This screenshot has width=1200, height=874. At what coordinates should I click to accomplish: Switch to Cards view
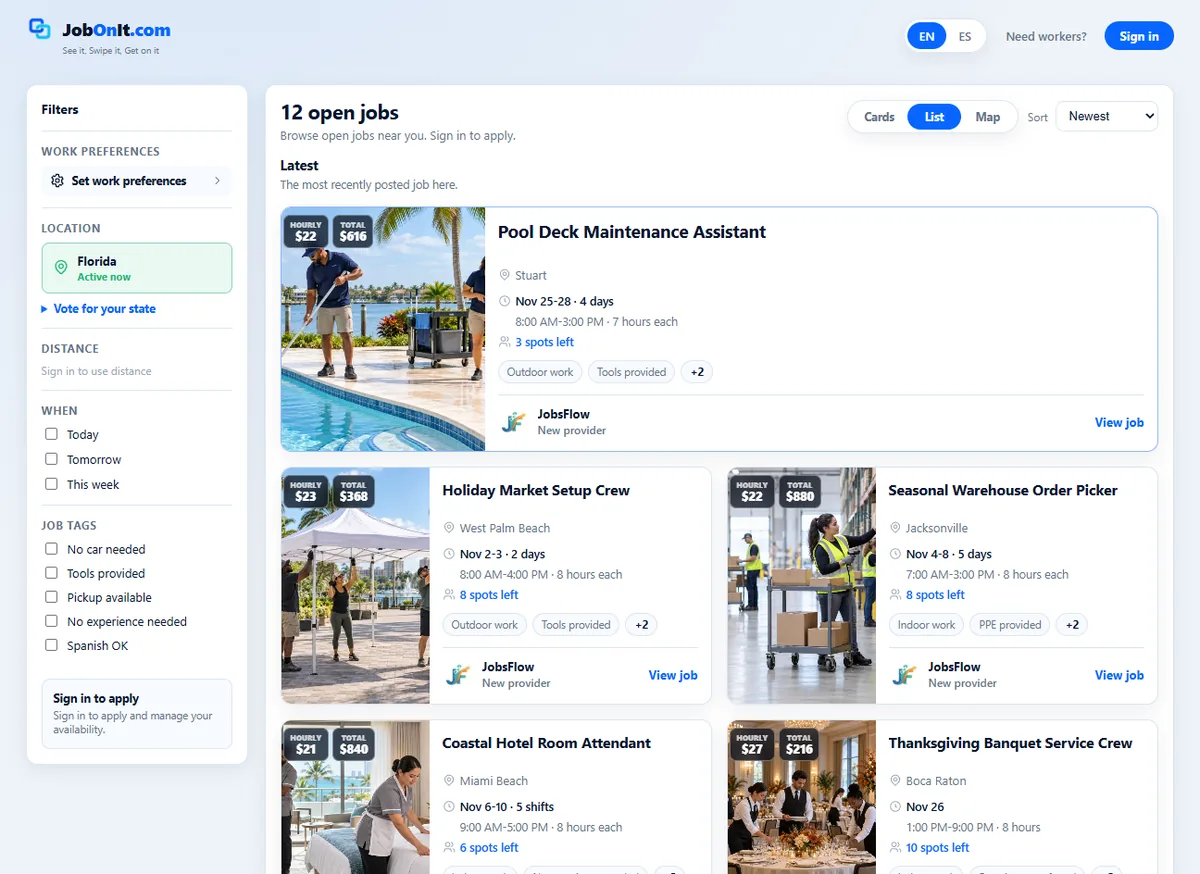click(x=879, y=117)
